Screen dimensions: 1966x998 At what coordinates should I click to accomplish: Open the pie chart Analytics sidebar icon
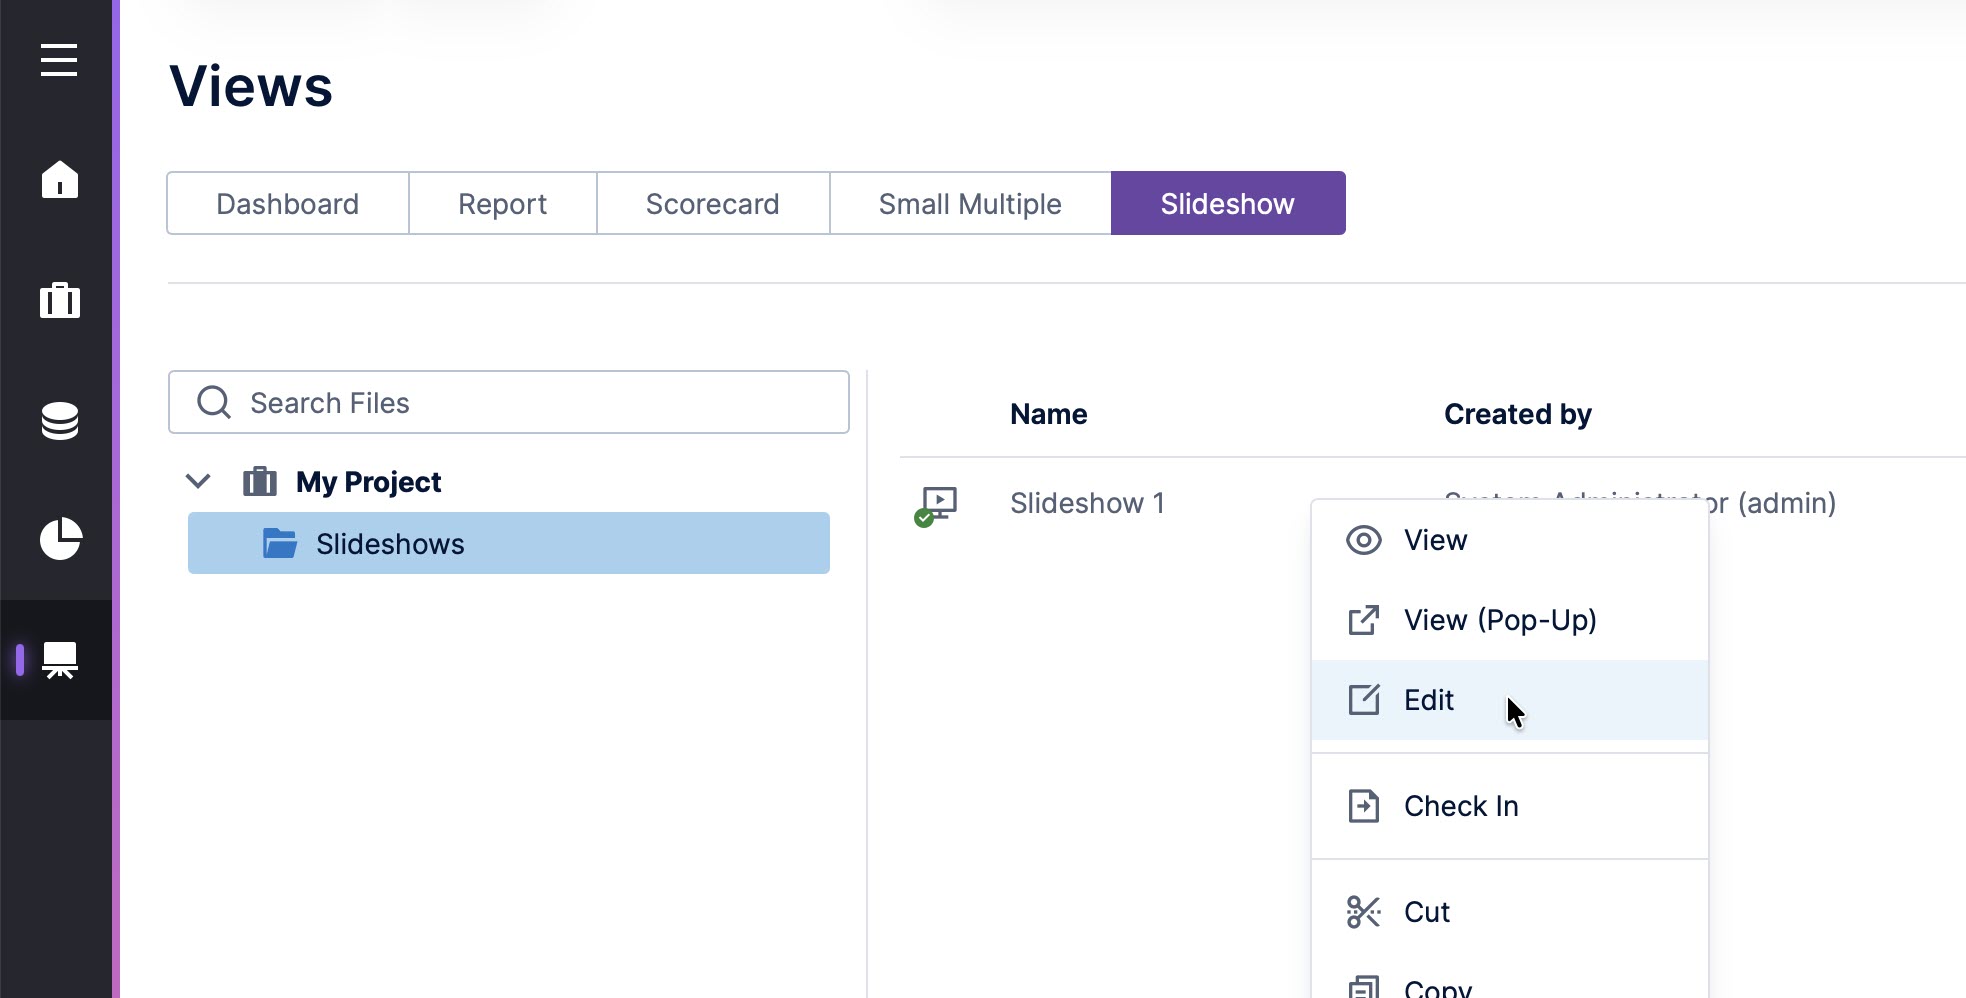click(59, 540)
